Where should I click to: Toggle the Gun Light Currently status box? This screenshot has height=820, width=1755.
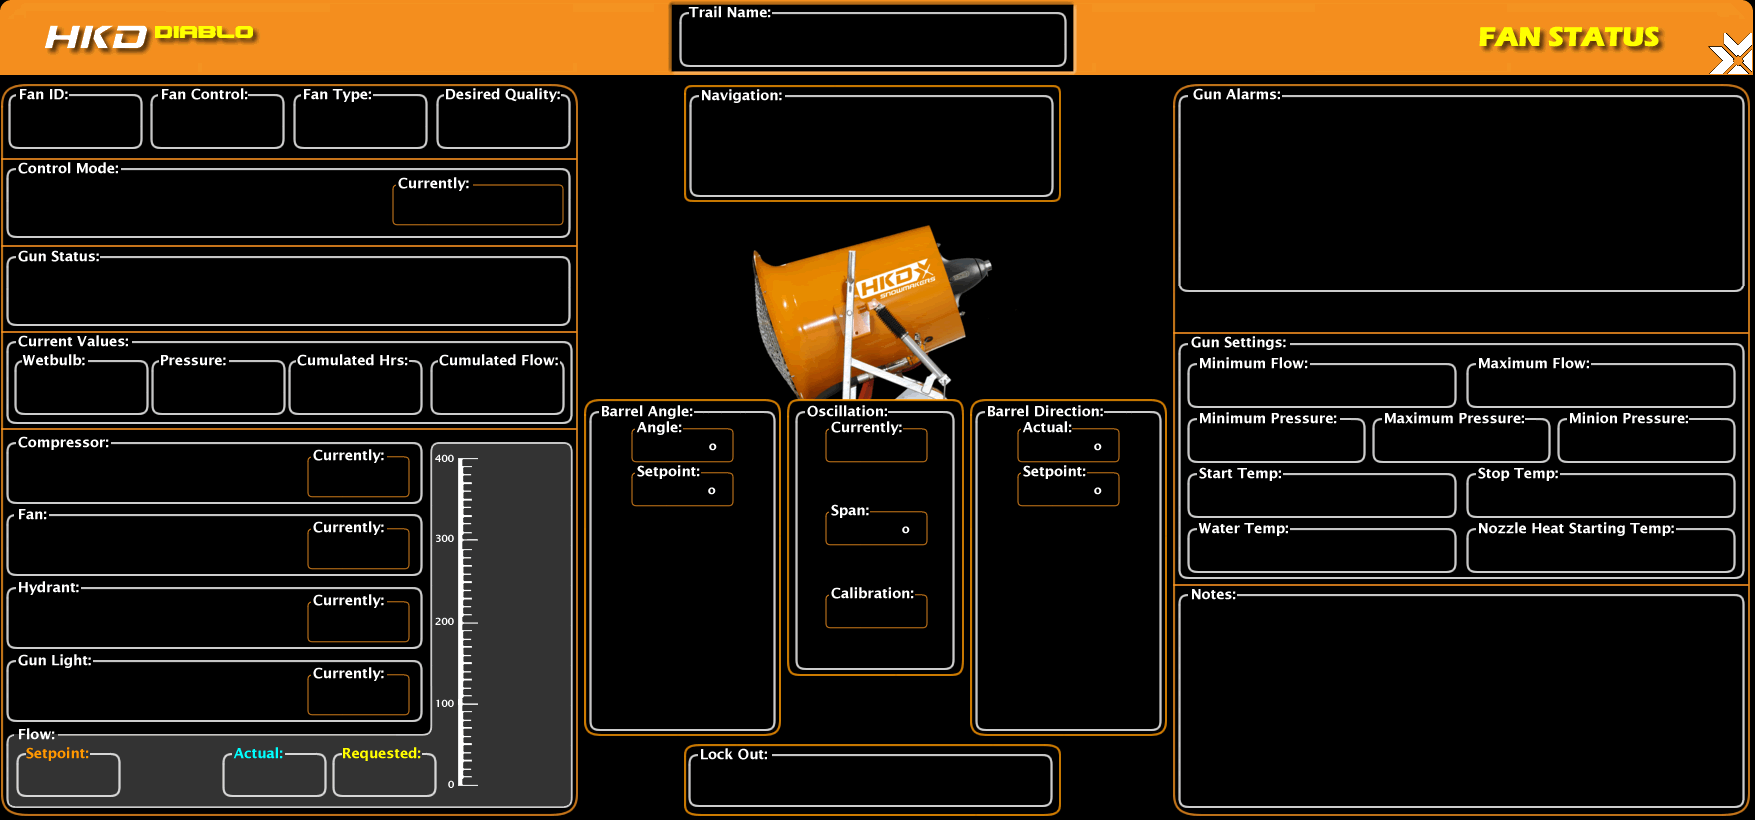tap(358, 696)
